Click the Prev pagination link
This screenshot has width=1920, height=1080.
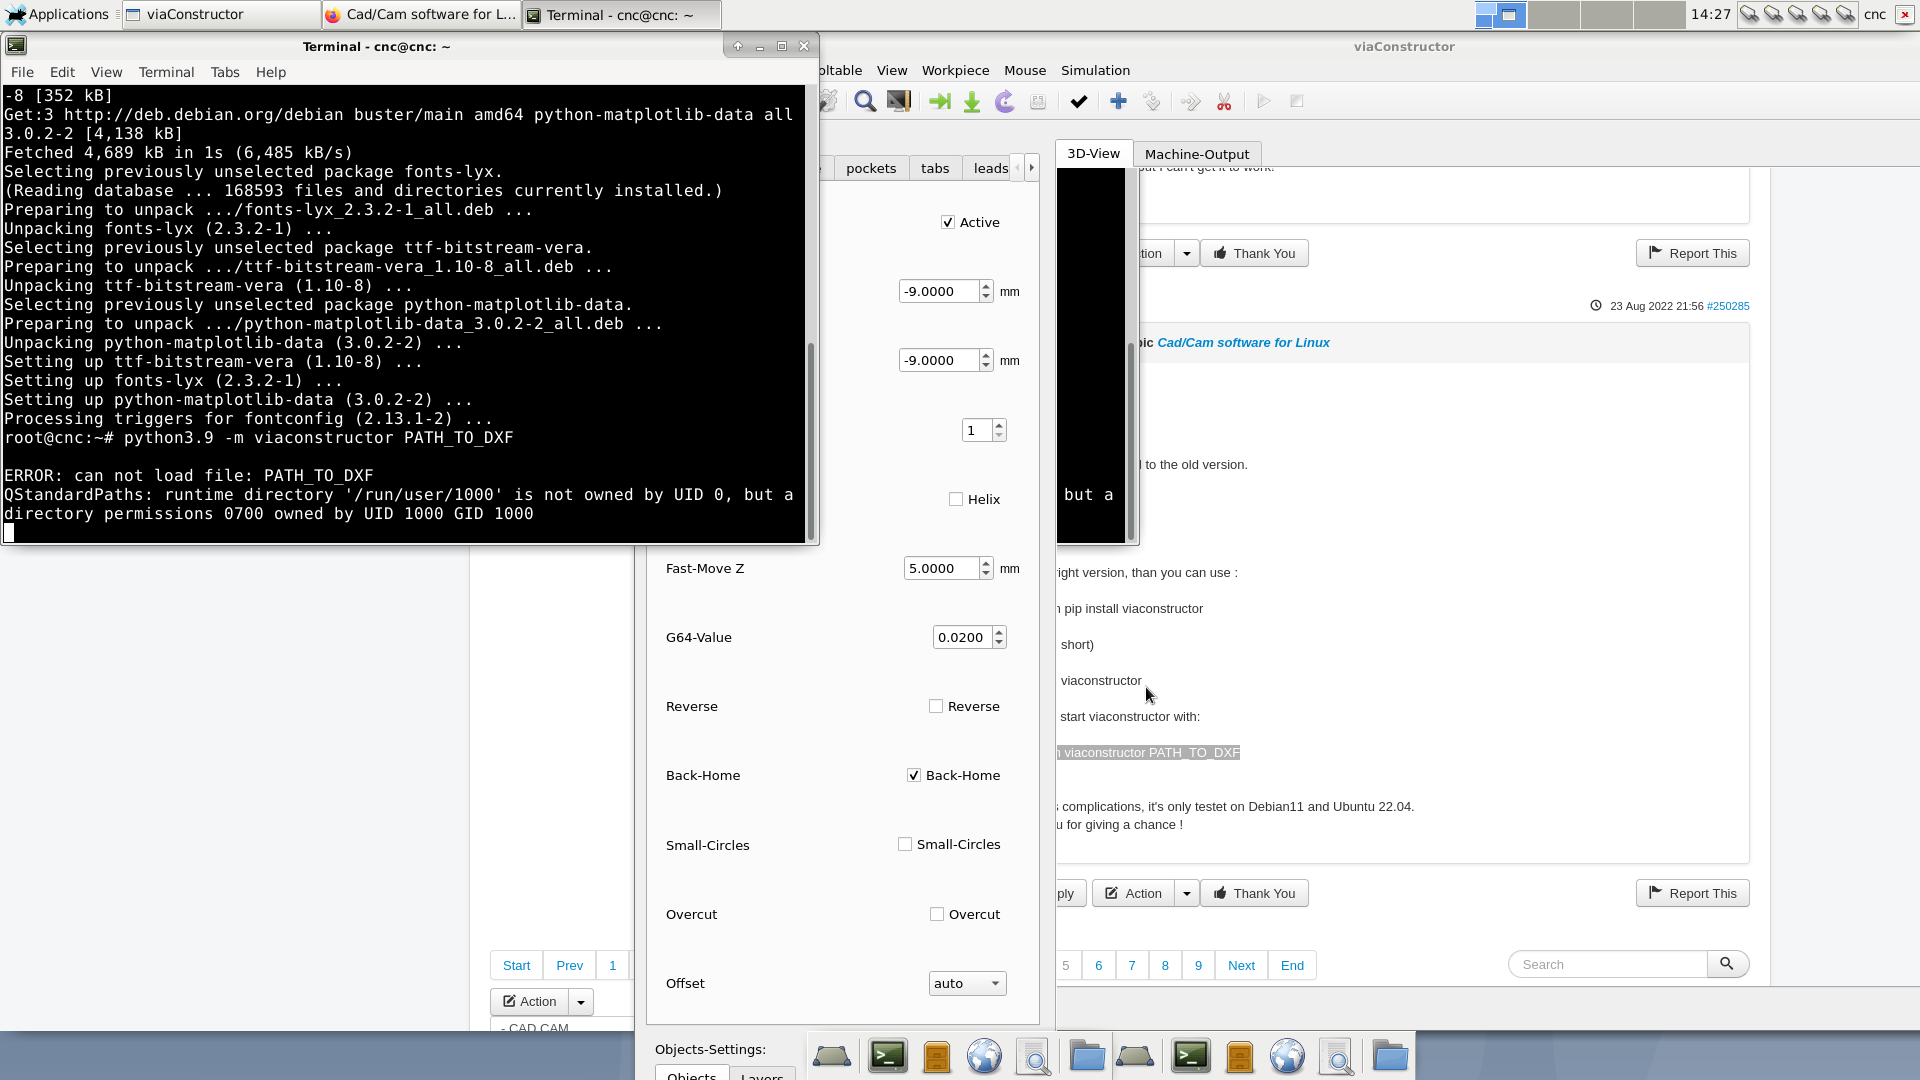click(569, 965)
